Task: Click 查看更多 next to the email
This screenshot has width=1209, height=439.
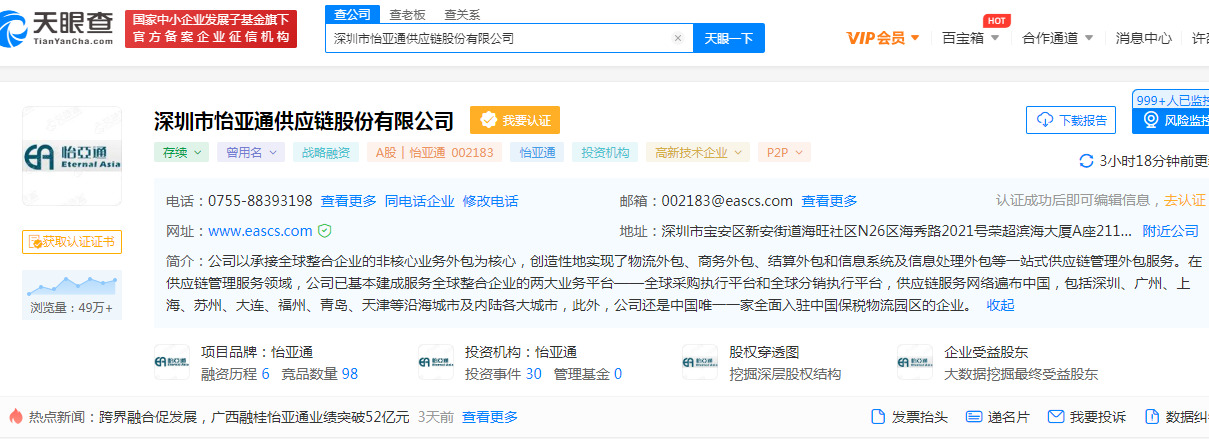Action: point(829,201)
